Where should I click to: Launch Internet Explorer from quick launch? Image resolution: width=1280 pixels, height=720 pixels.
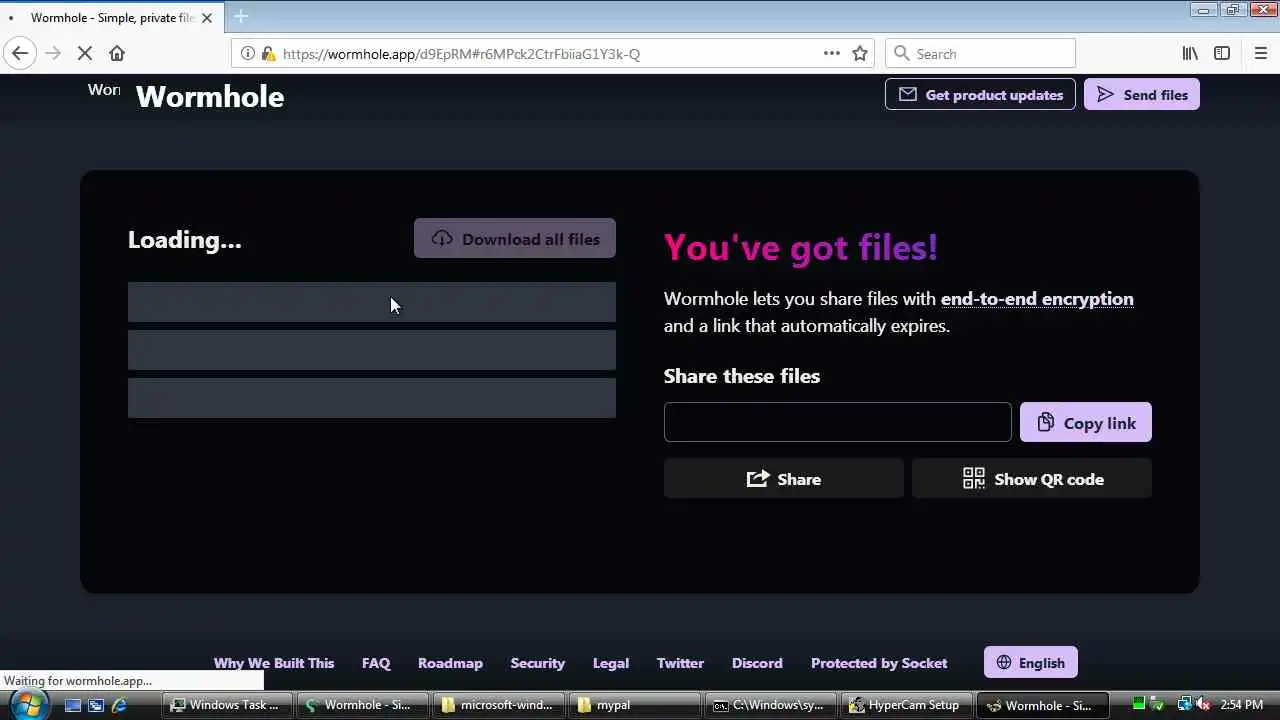click(120, 705)
